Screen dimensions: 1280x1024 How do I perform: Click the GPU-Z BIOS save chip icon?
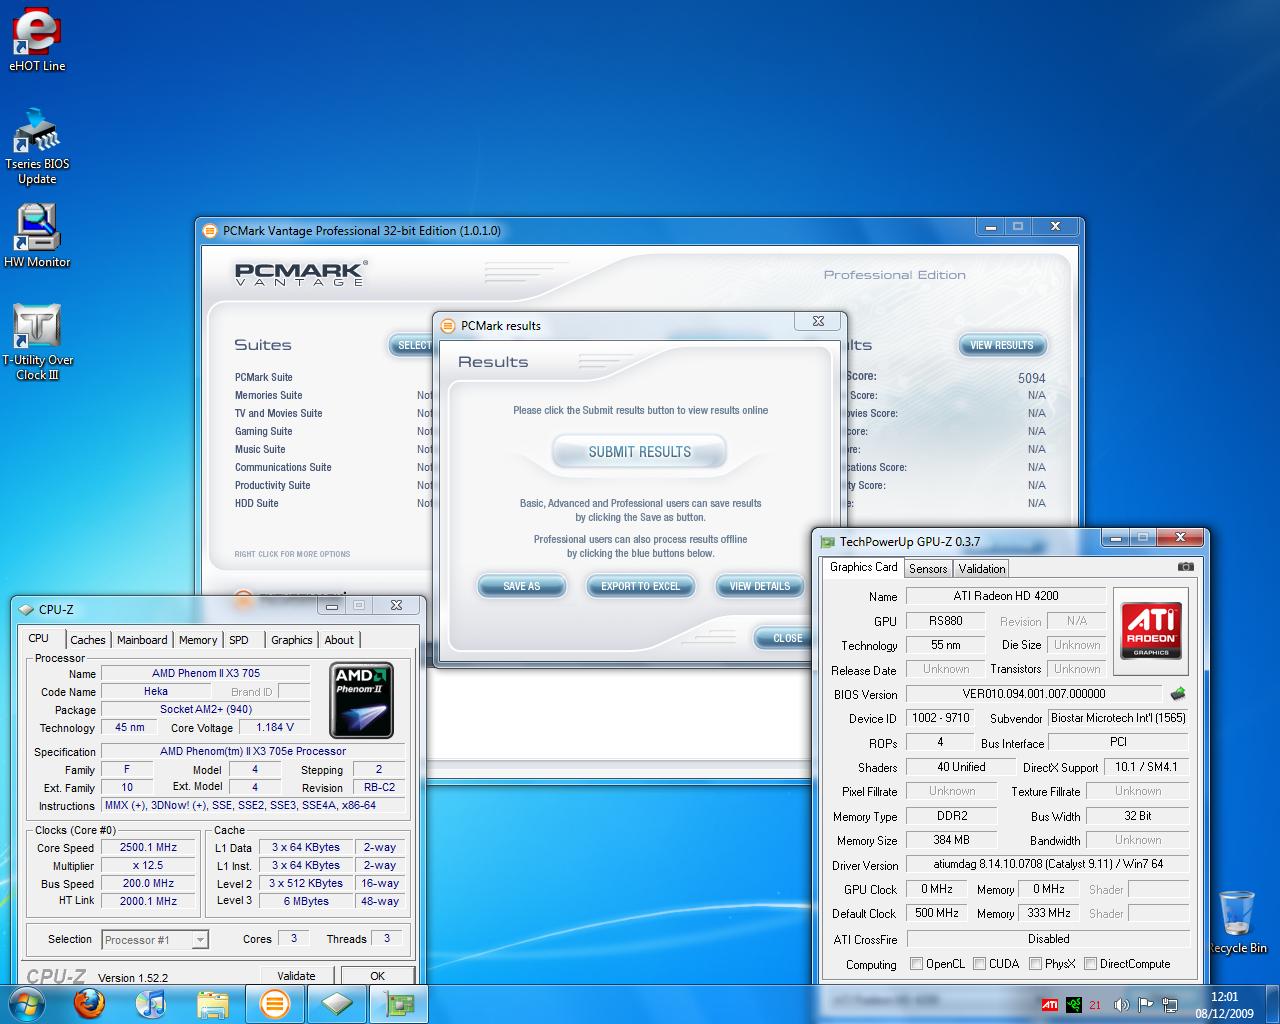tap(1178, 693)
